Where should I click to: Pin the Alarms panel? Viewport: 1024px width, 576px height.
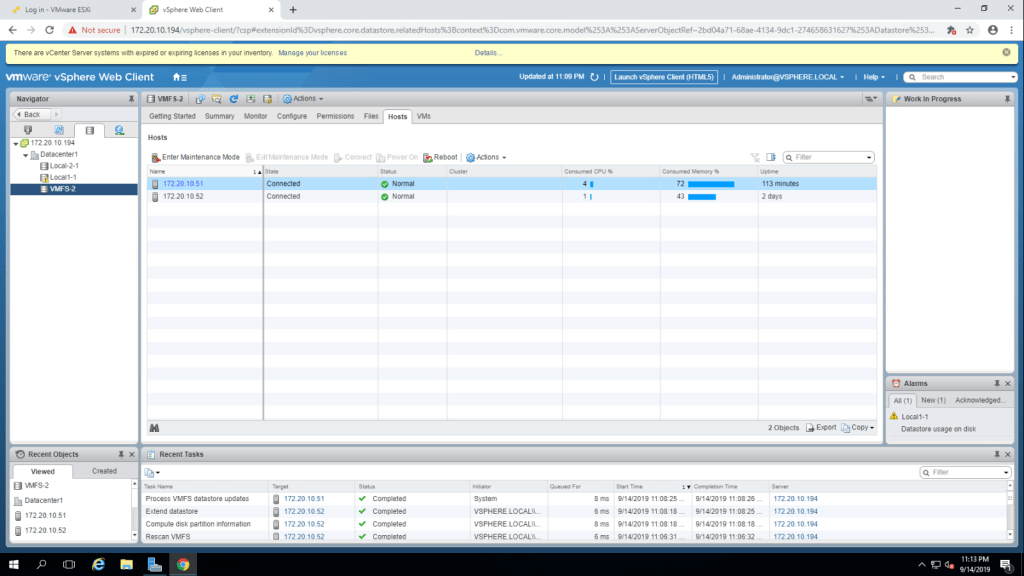tap(996, 383)
